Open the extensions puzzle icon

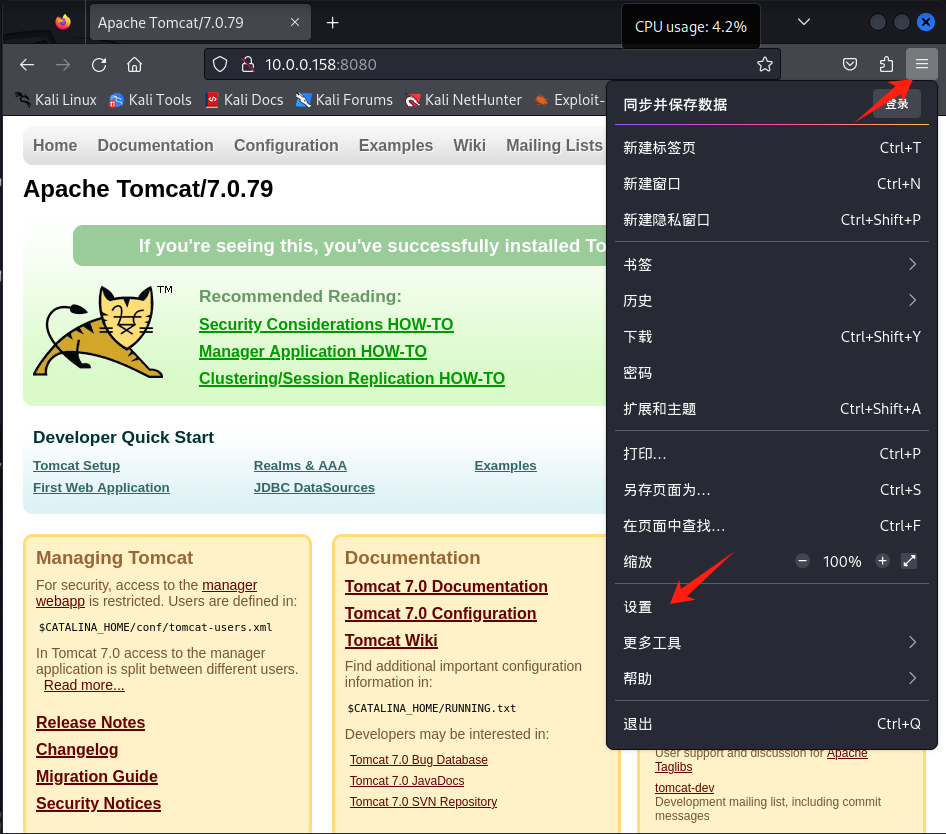[x=886, y=65]
